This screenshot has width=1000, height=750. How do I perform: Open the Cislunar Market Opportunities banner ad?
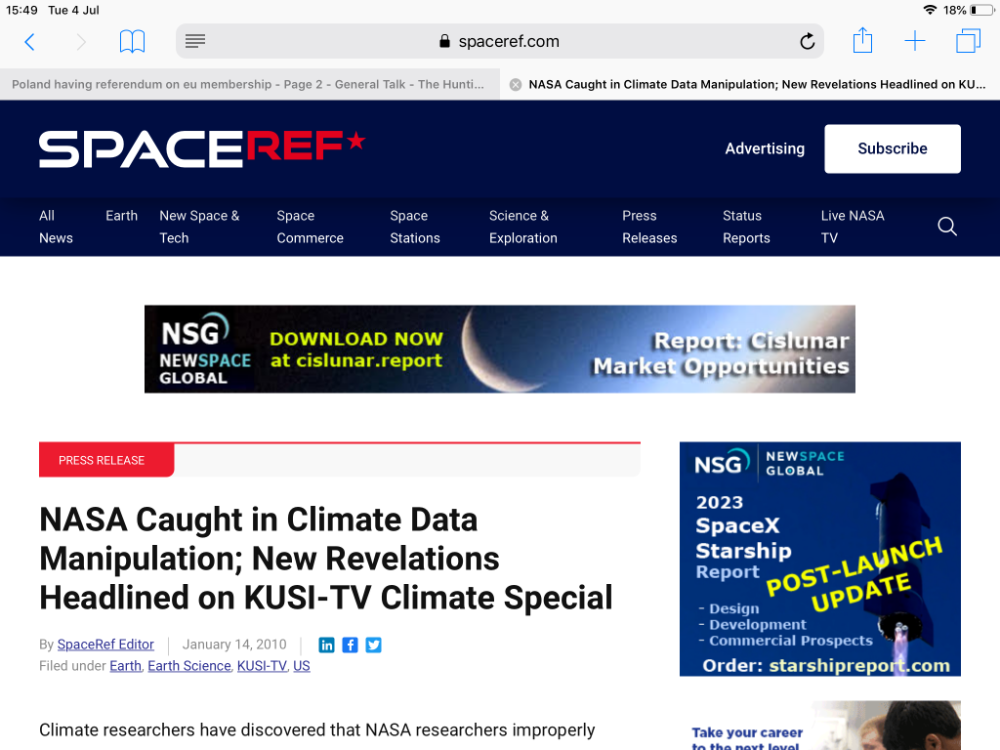(500, 349)
